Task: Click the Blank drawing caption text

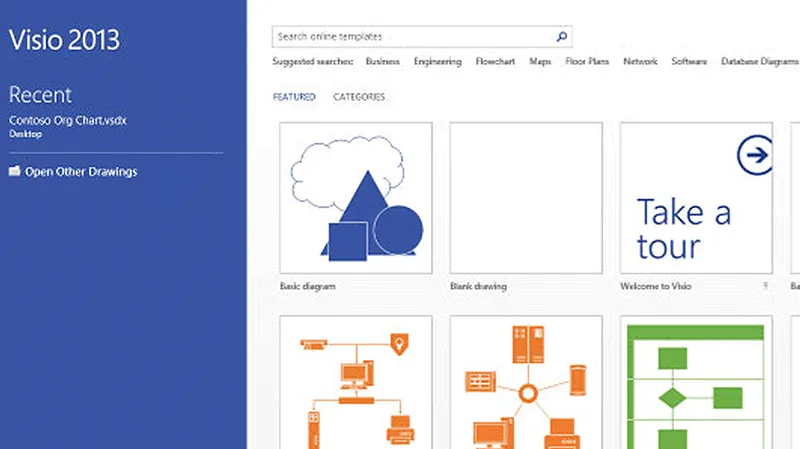Action: [x=478, y=286]
